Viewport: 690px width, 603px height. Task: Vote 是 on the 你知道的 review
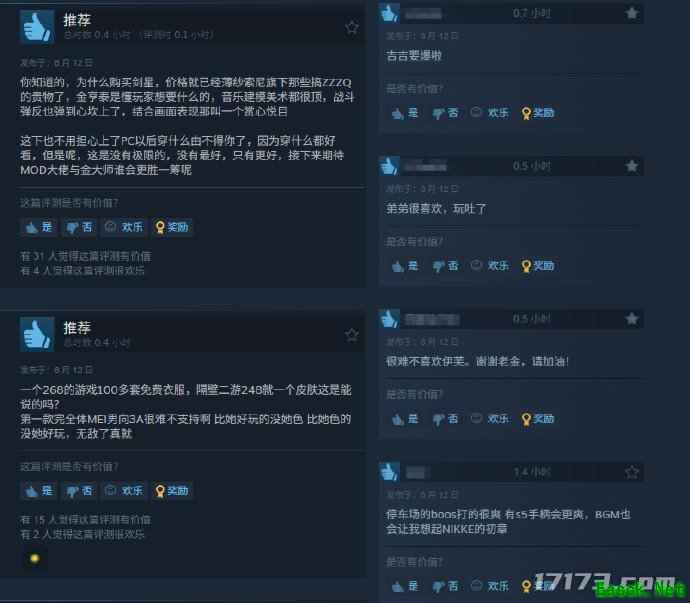pyautogui.click(x=39, y=228)
